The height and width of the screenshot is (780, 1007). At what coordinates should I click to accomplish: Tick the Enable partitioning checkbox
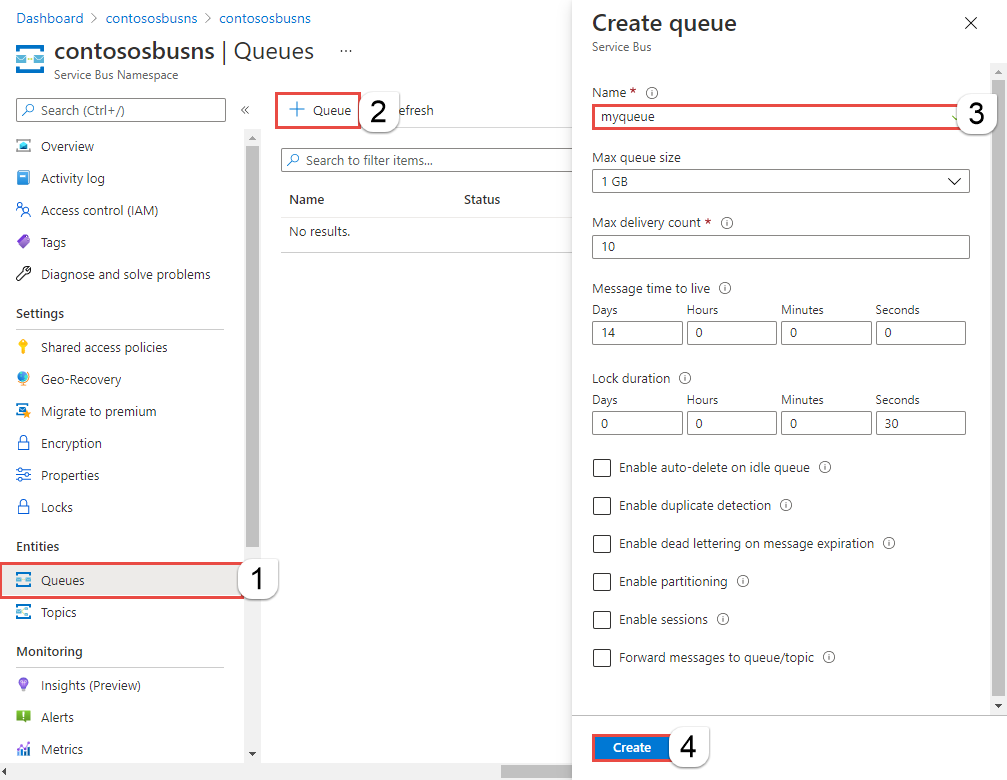(x=602, y=582)
